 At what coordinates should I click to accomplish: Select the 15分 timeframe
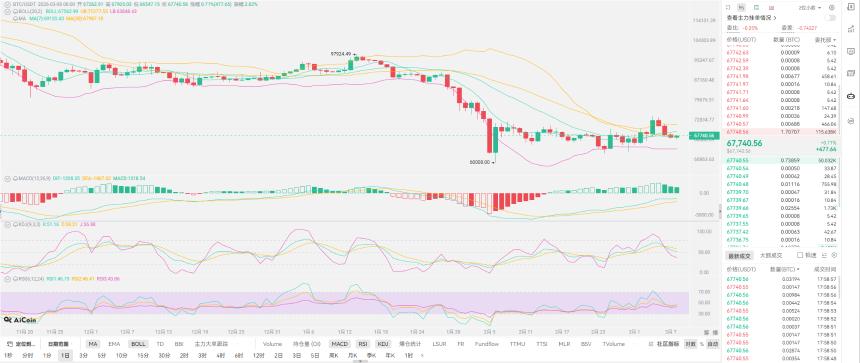tap(143, 355)
